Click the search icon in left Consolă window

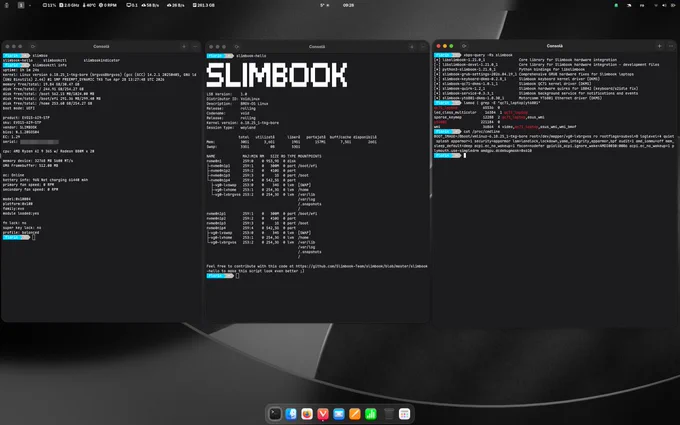point(33,46)
